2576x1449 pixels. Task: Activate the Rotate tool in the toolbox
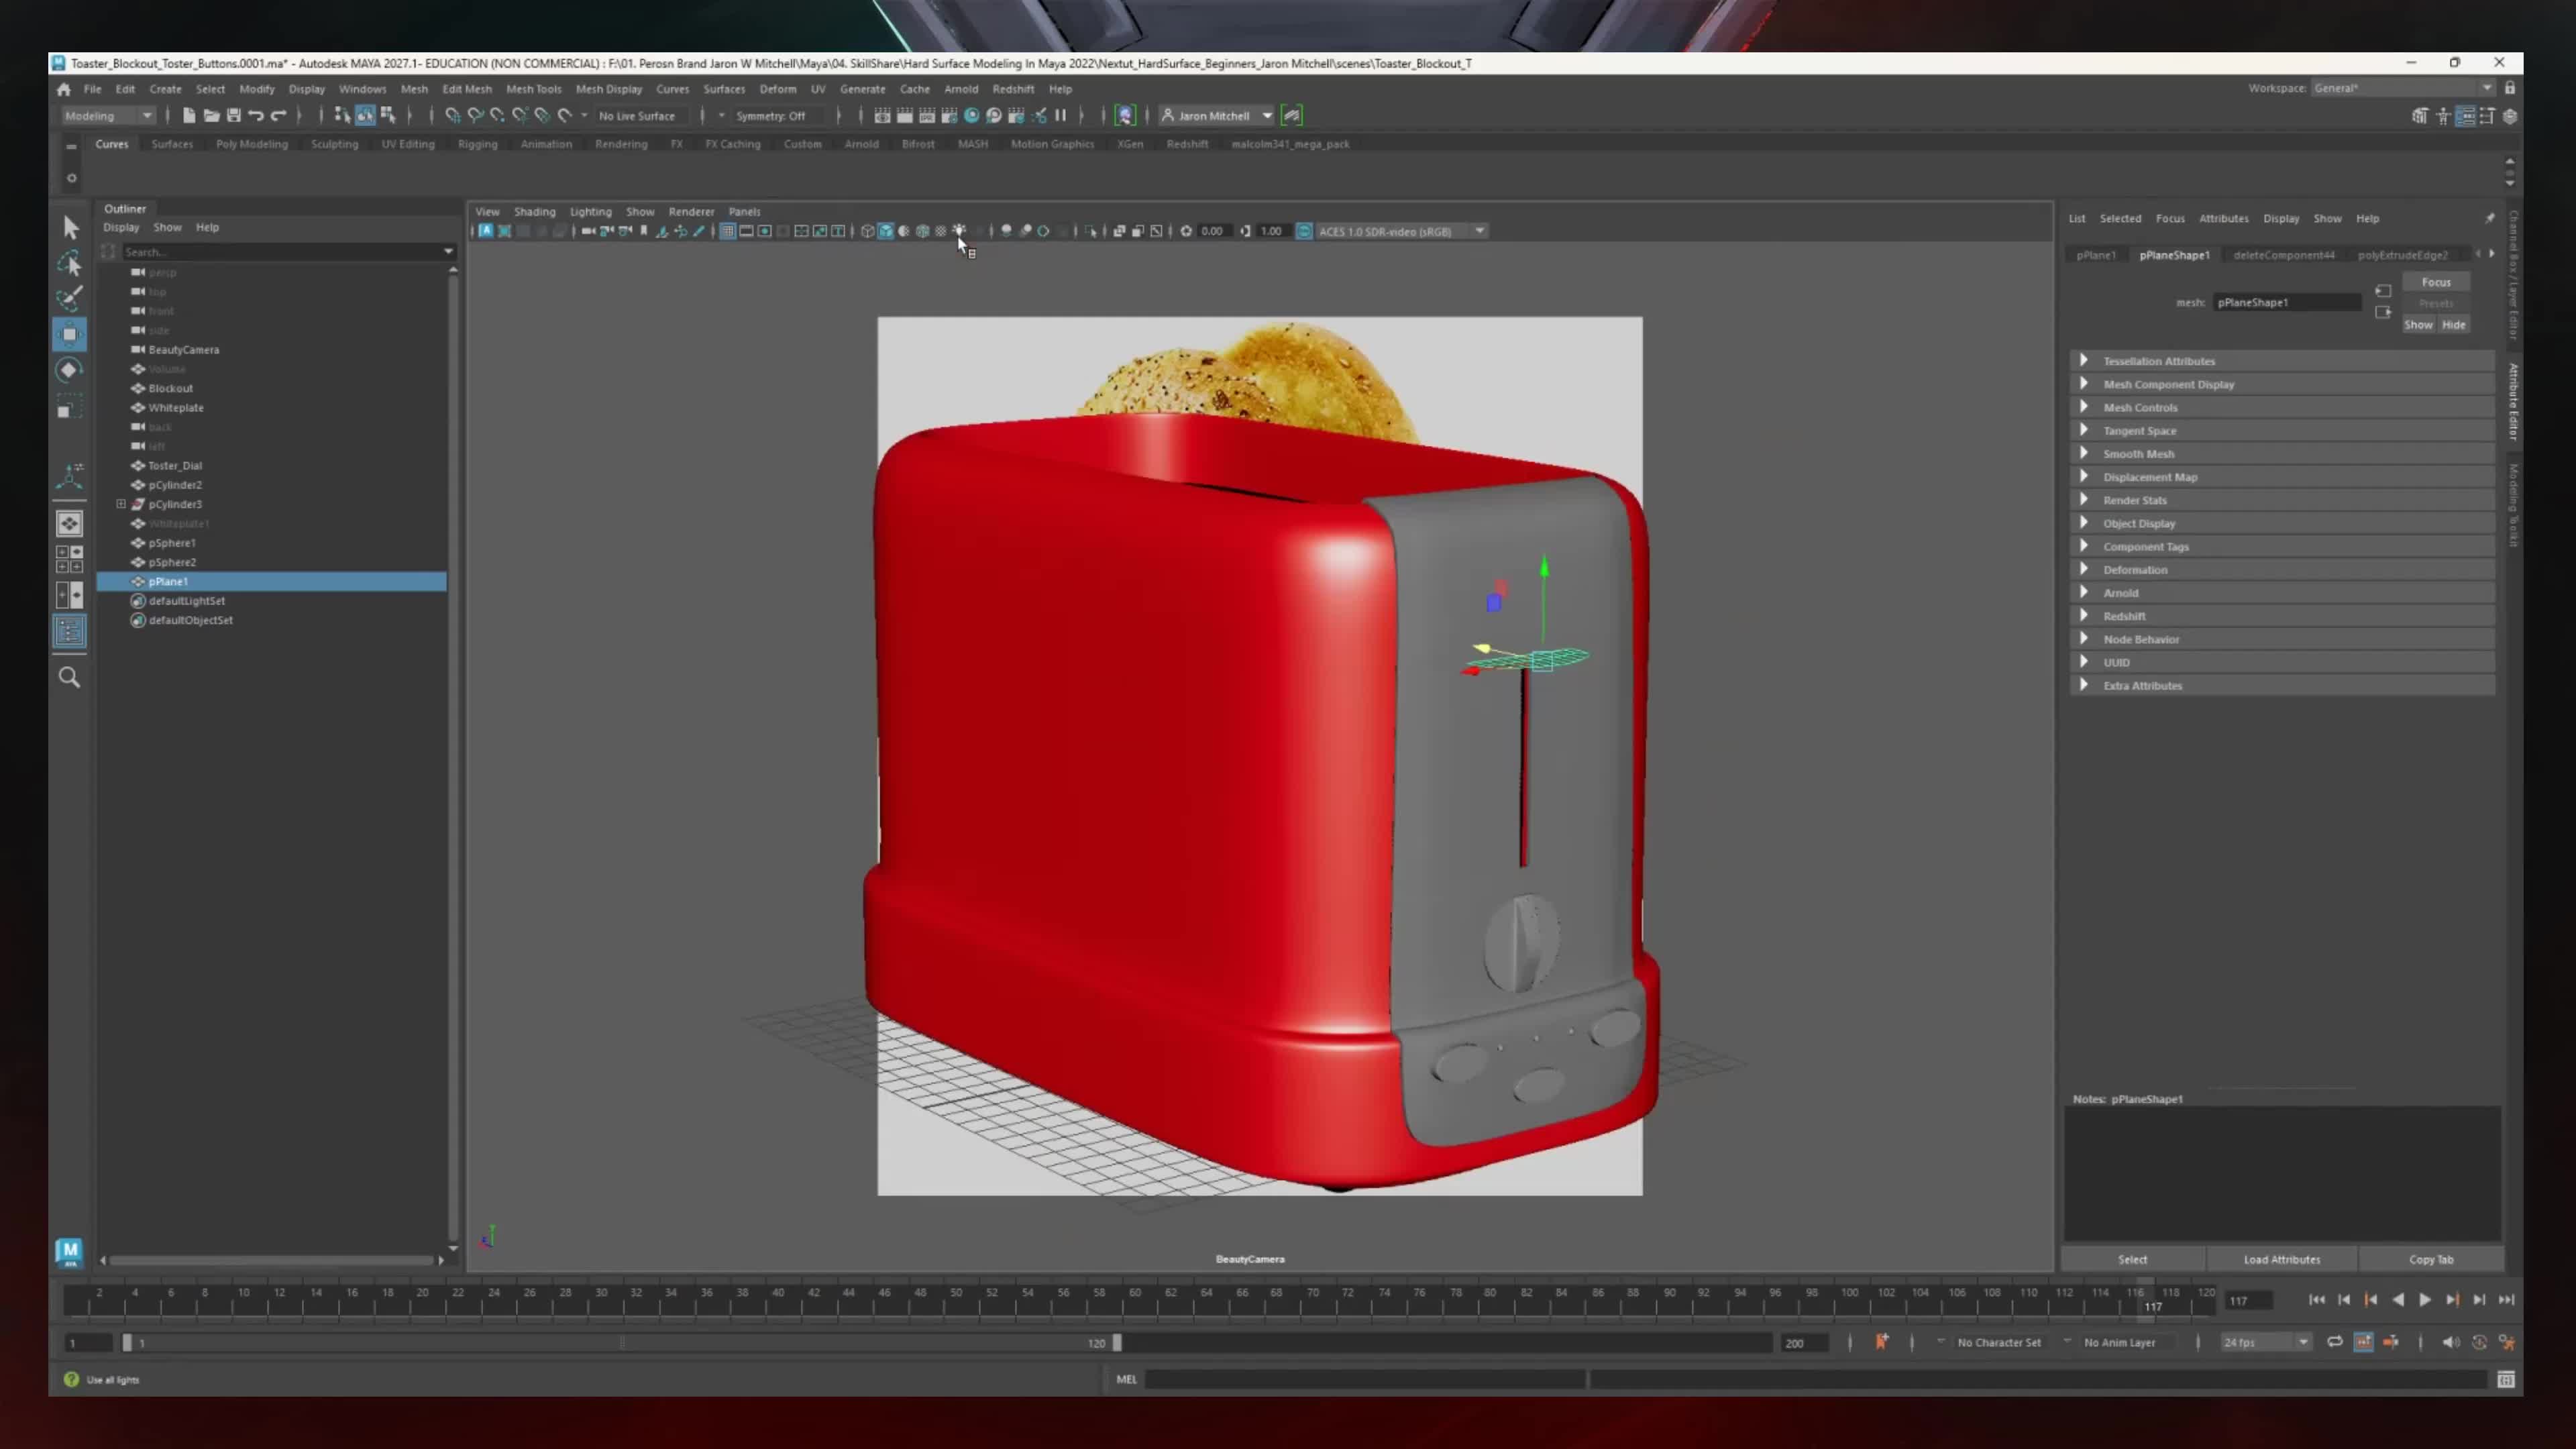click(x=70, y=370)
